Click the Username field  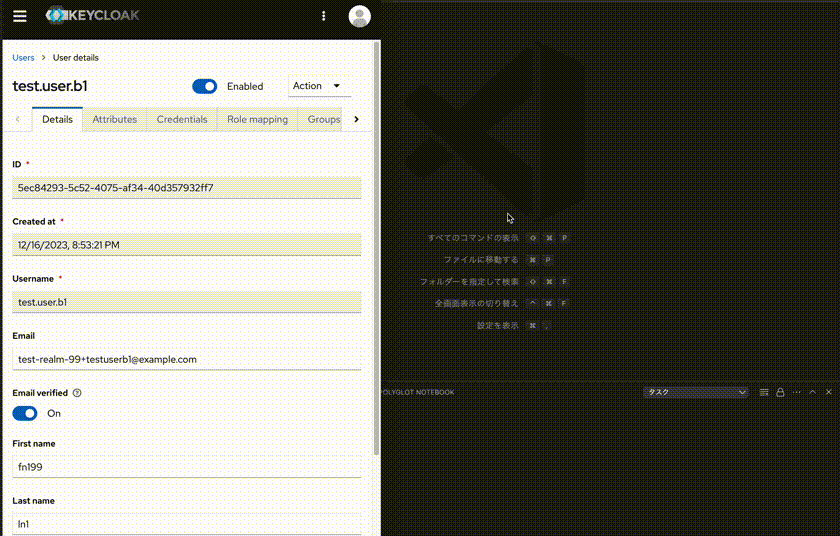(186, 302)
